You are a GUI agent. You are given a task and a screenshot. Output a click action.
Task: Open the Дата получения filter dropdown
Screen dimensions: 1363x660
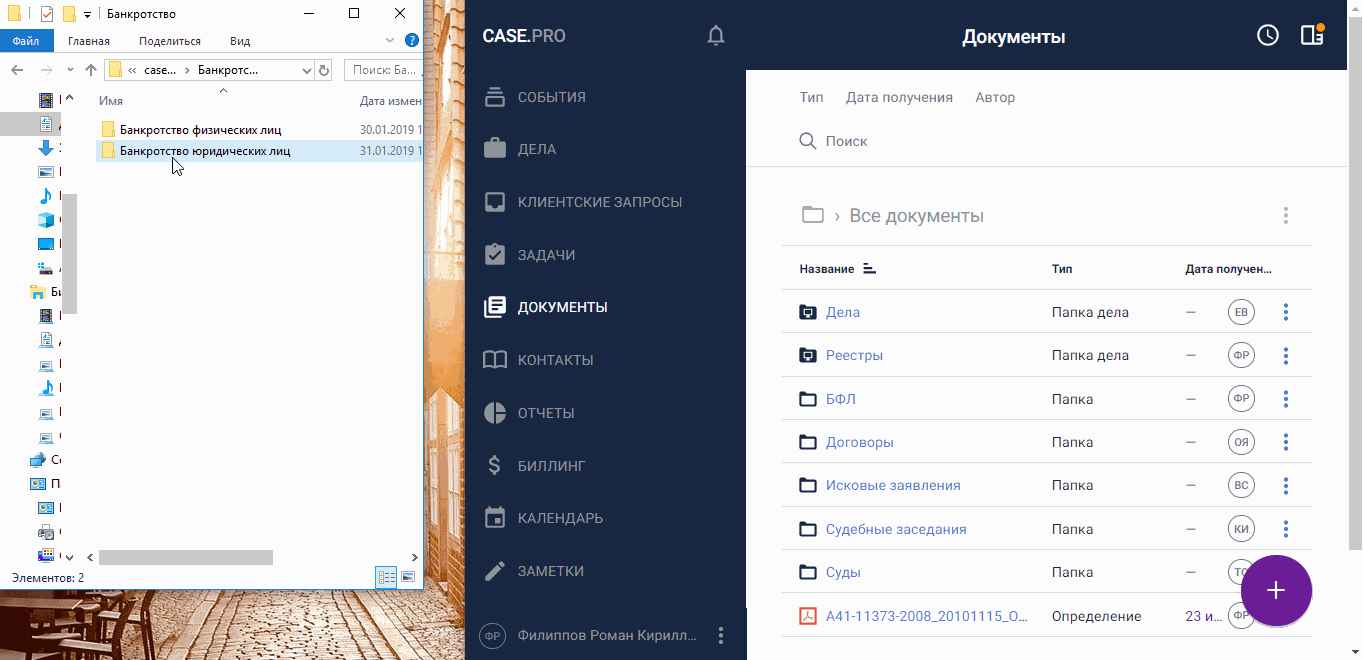899,97
